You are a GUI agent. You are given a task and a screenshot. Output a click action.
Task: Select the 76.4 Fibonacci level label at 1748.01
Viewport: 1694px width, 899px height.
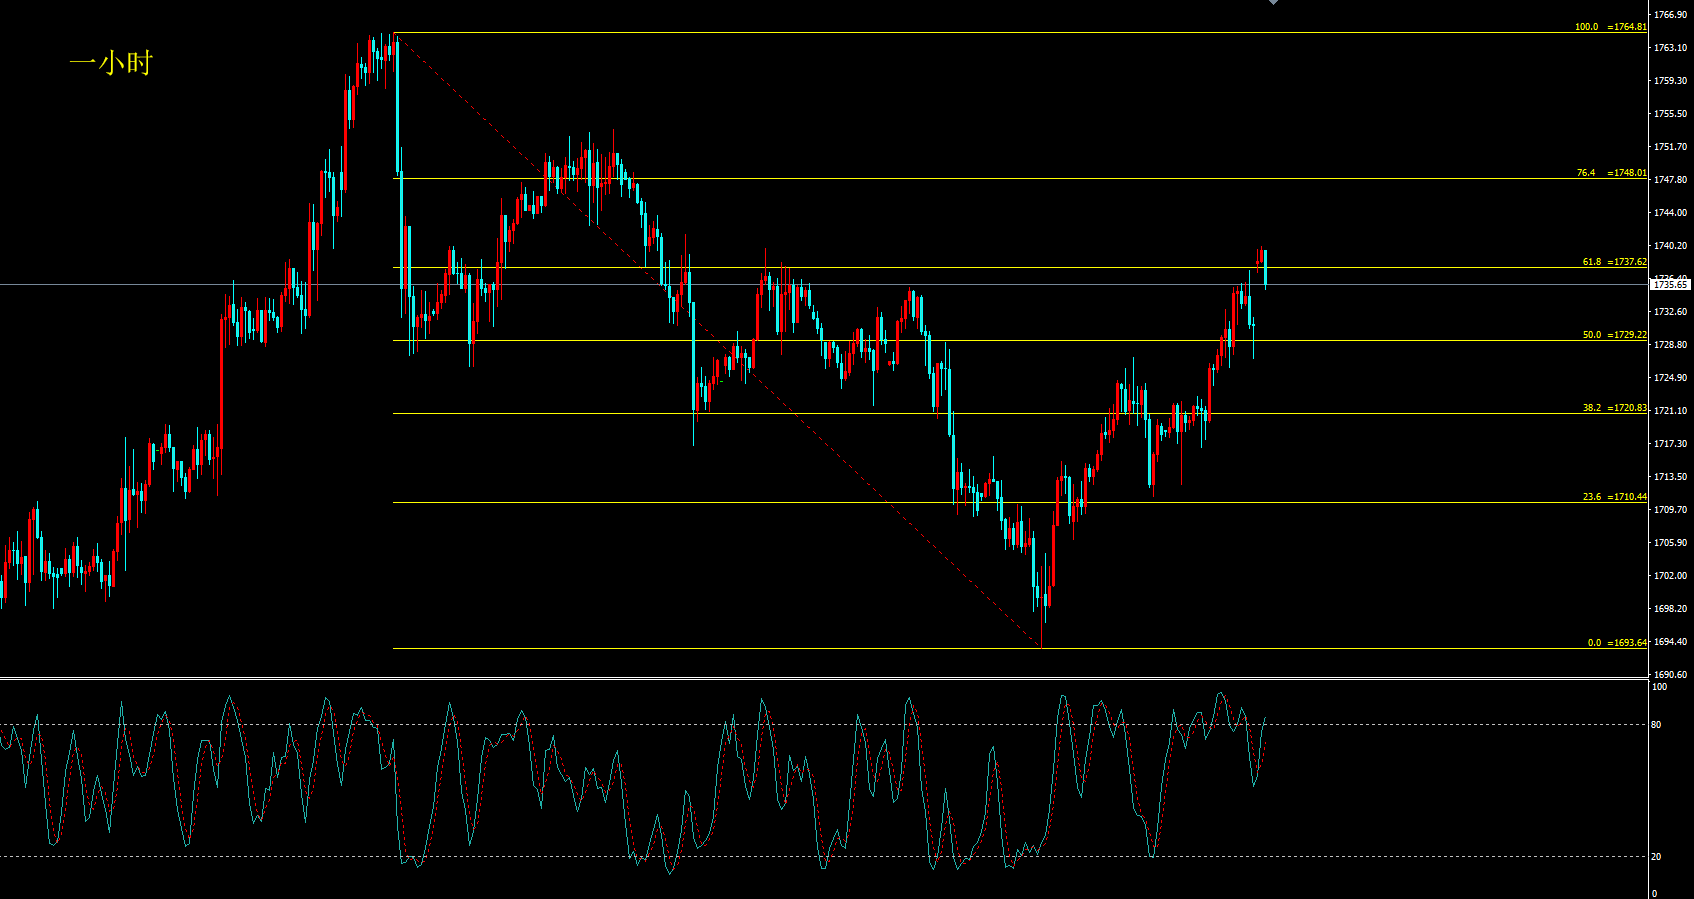(x=1610, y=173)
